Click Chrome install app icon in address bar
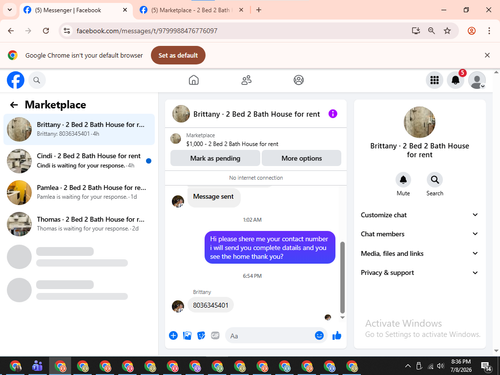 click(415, 31)
